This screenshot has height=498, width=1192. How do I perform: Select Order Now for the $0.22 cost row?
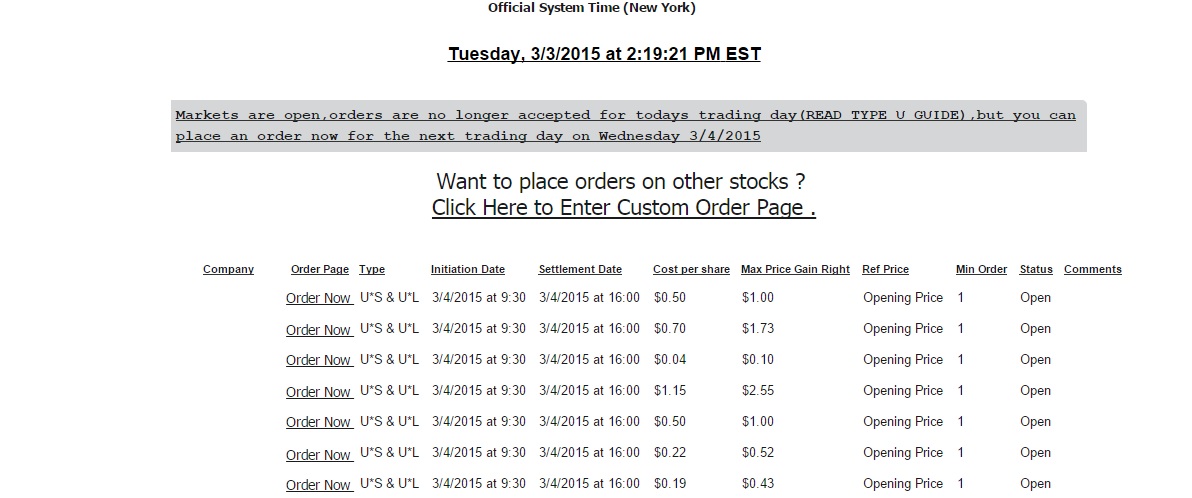[x=319, y=455]
